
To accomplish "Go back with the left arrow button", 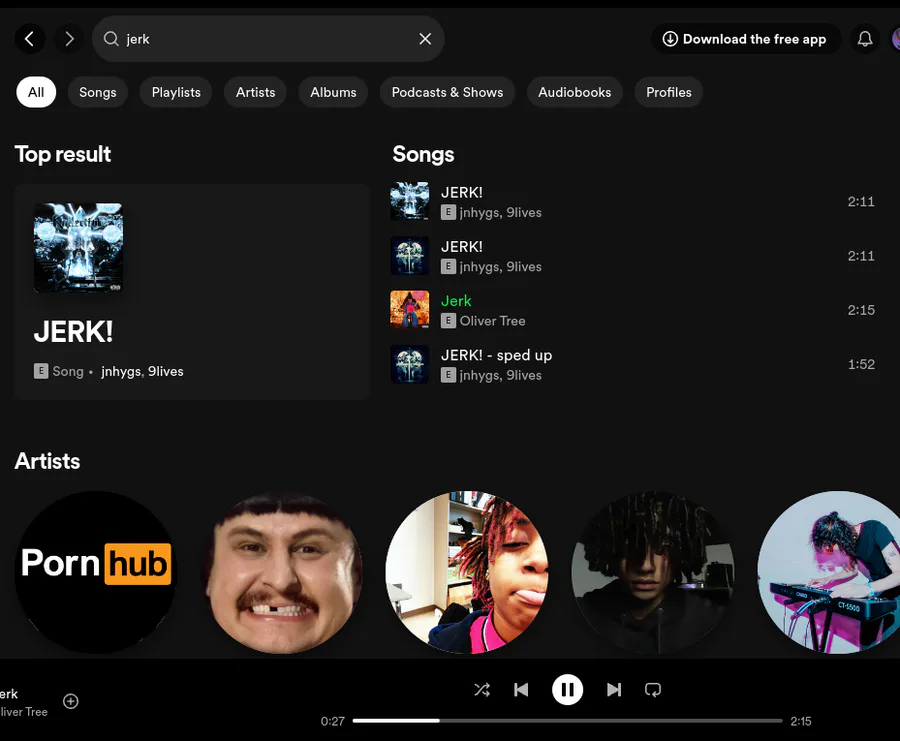I will tap(30, 39).
